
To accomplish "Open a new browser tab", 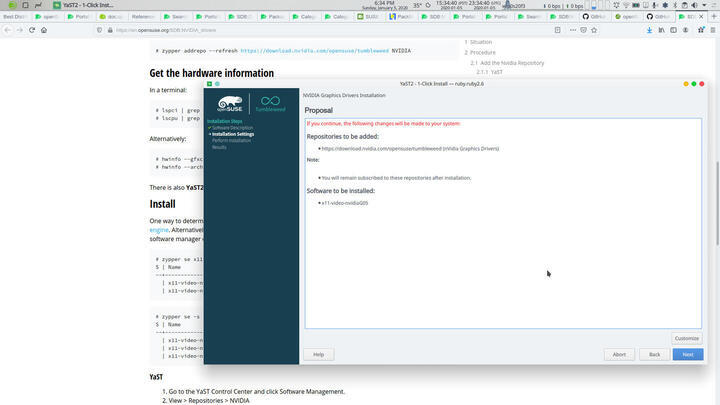I will point(714,17).
